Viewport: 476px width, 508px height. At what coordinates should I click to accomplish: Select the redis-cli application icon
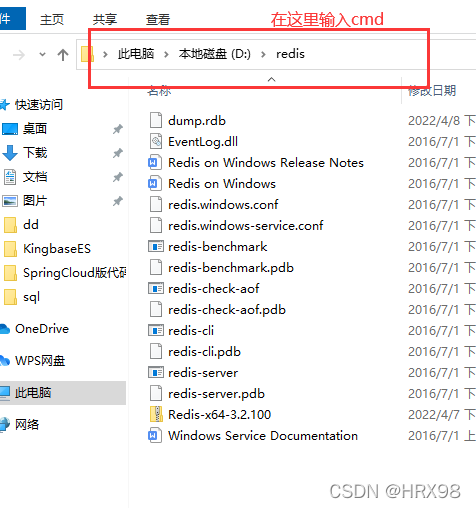[x=156, y=330]
